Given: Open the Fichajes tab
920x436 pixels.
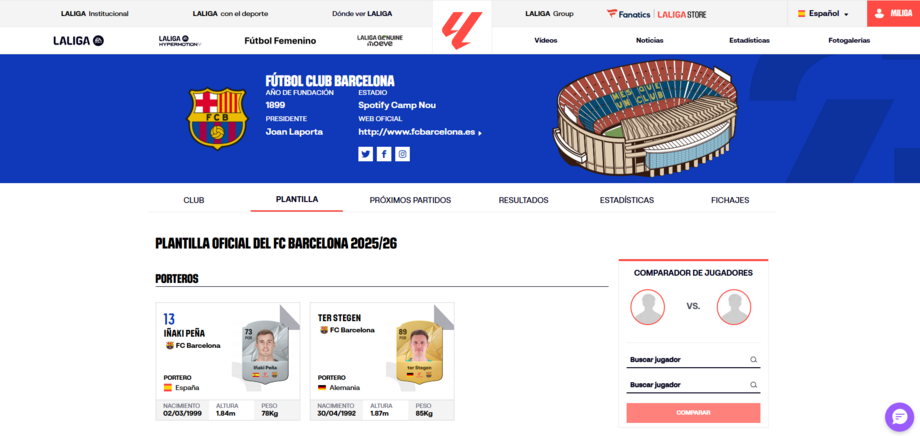Looking at the screenshot, I should (730, 200).
